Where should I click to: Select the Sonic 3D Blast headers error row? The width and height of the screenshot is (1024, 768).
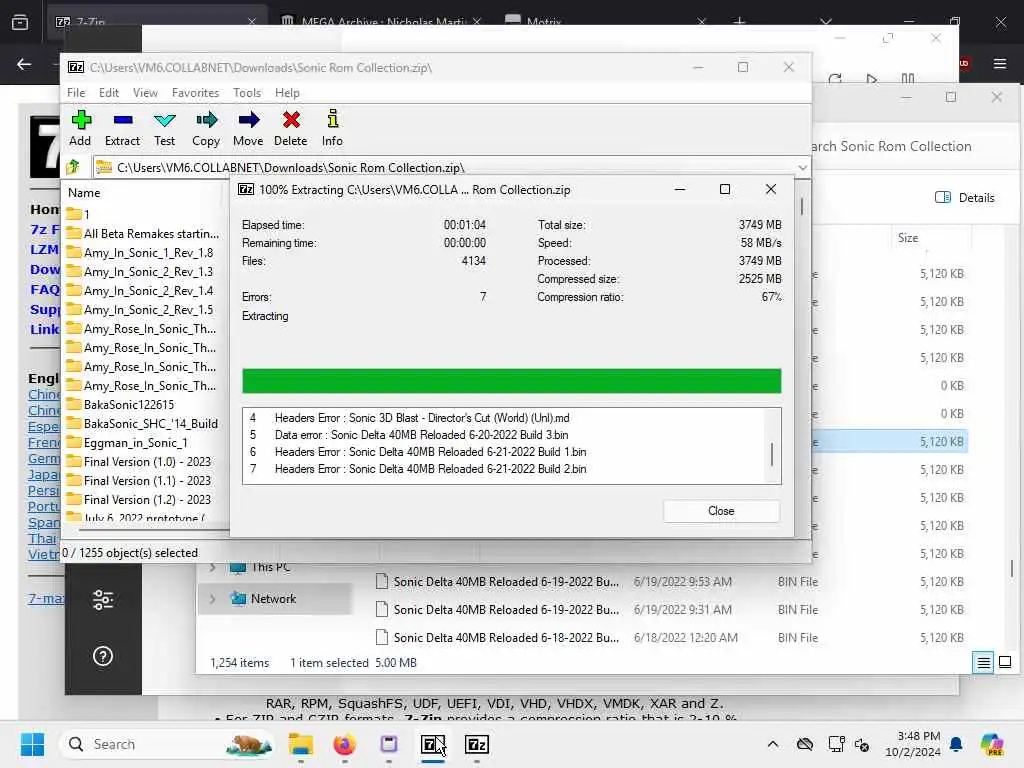tap(421, 418)
